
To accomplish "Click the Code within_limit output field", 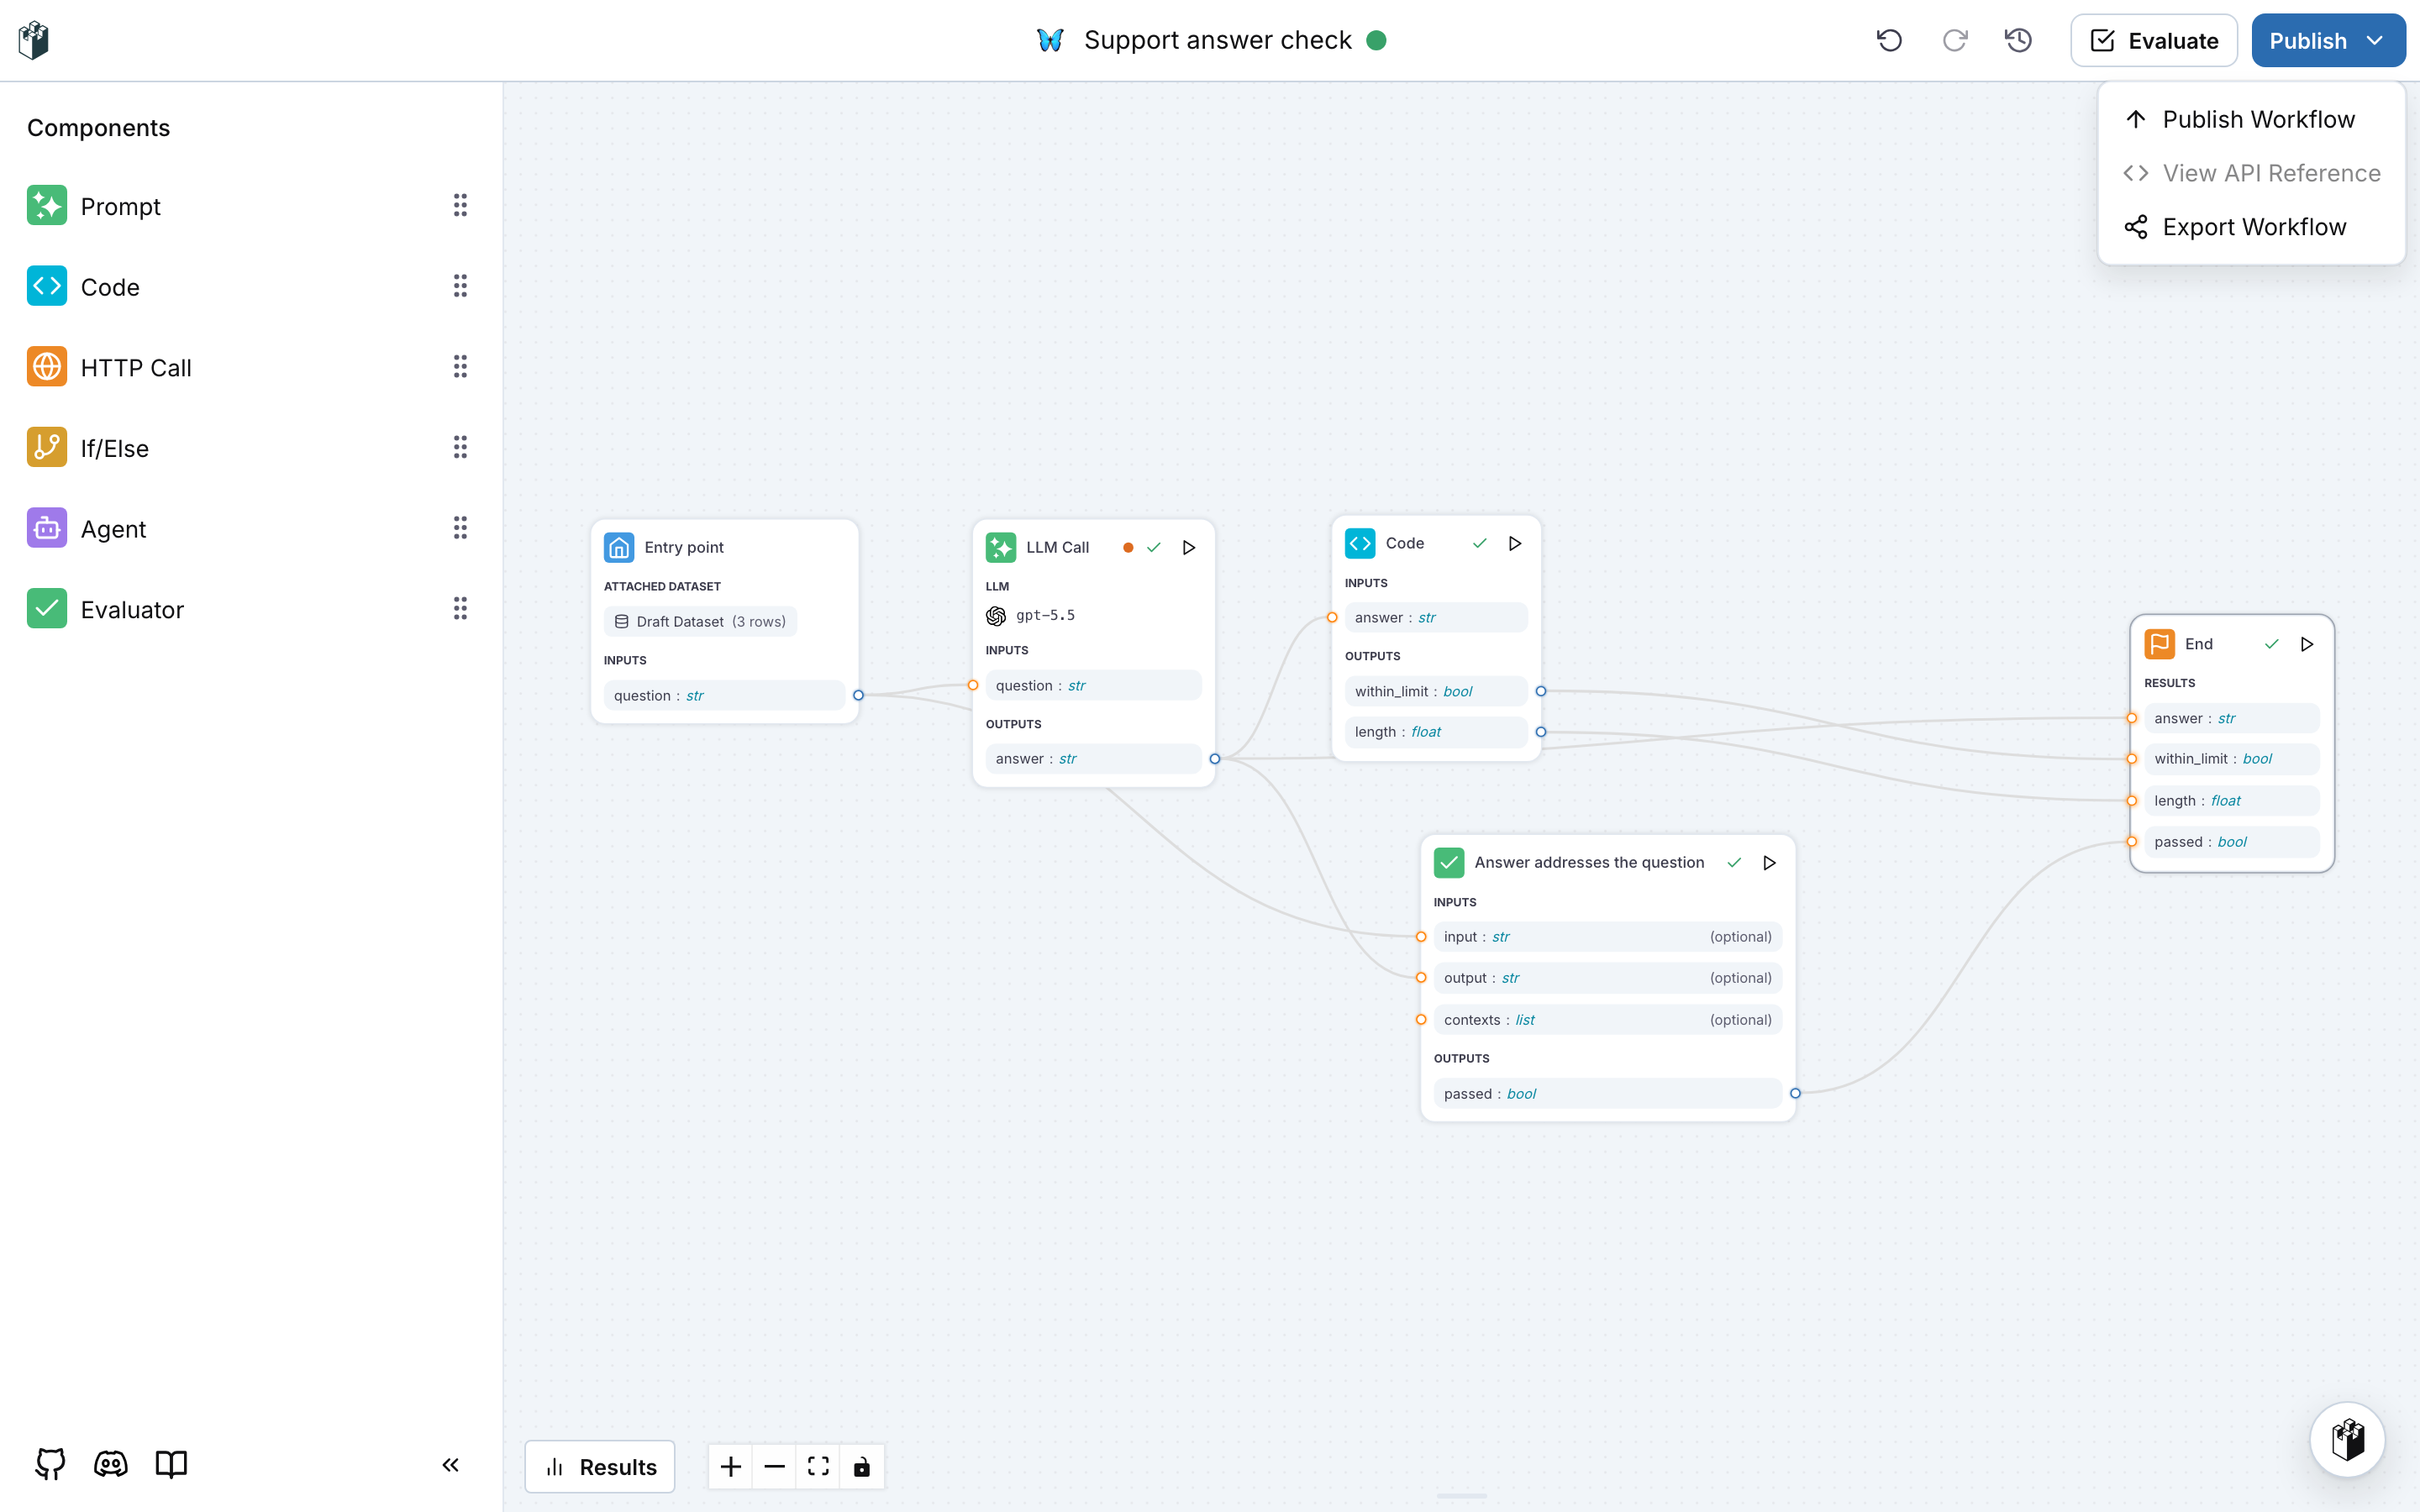I will [1436, 691].
